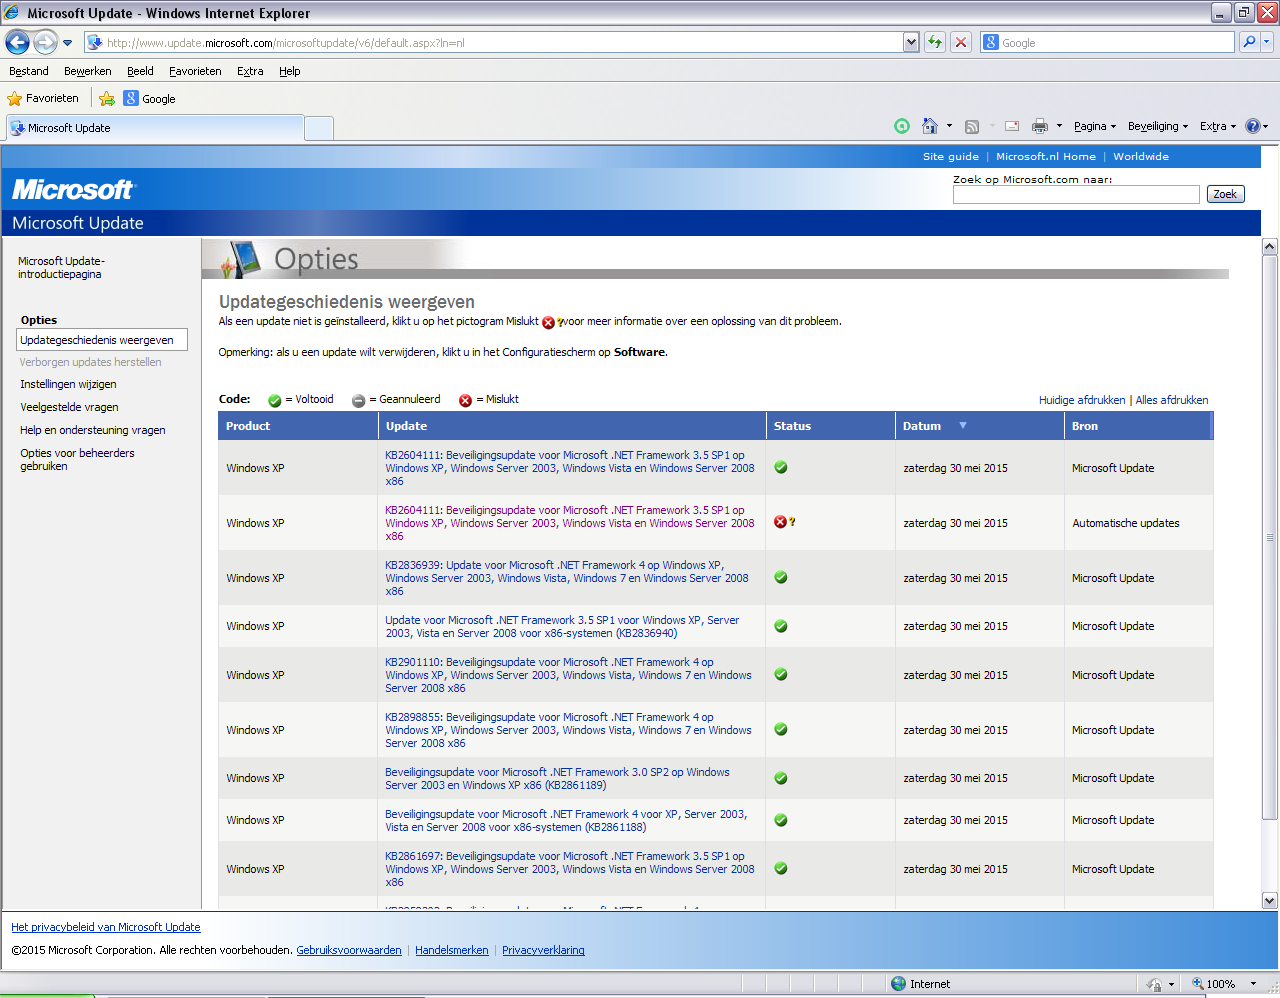Expand the print options dropdown arrow
This screenshot has width=1280, height=998.
[x=1059, y=126]
